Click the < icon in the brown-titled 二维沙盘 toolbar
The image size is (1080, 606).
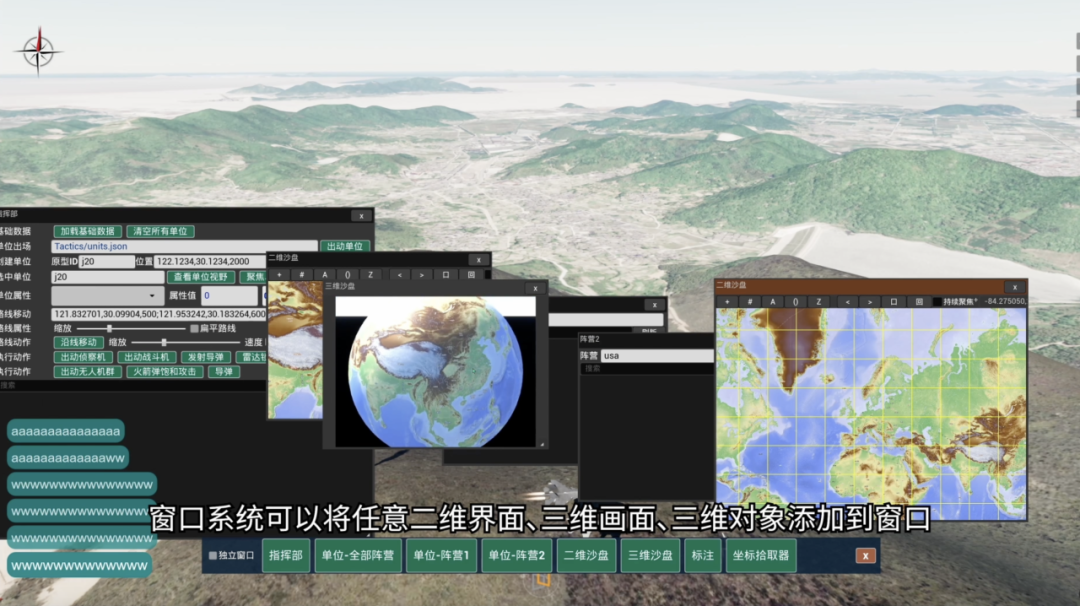[847, 302]
